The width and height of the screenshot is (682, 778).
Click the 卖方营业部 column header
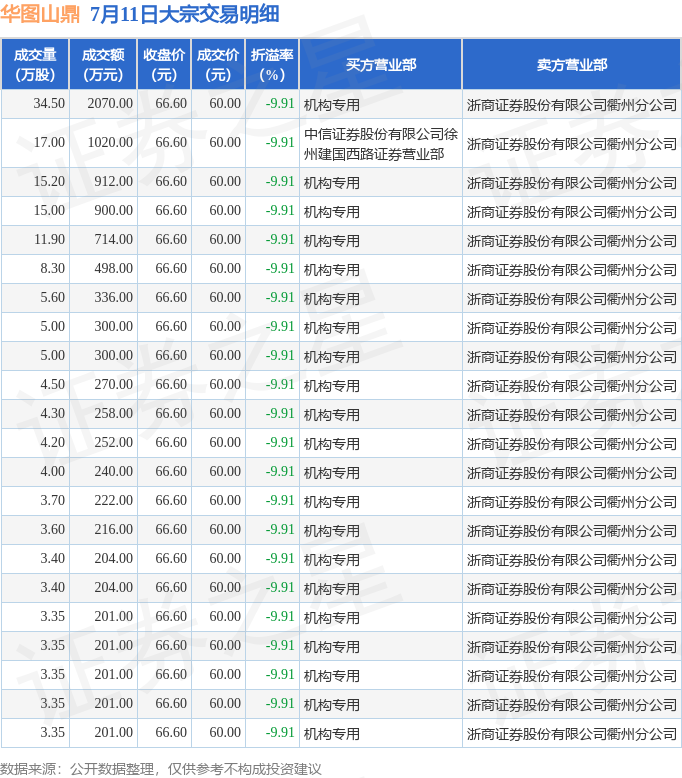(571, 65)
